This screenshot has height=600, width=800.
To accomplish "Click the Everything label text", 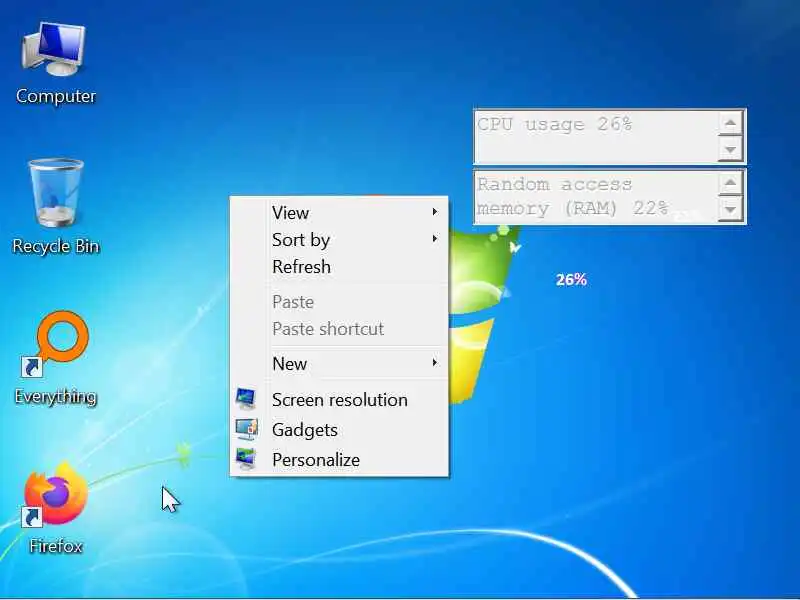I will coord(56,396).
